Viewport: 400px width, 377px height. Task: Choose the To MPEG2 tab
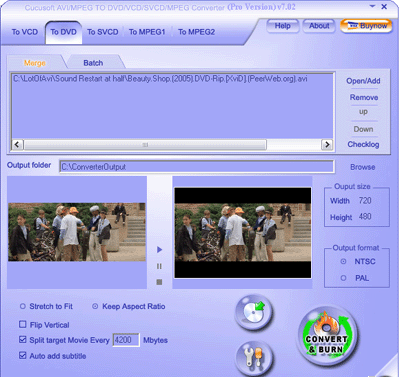(196, 32)
